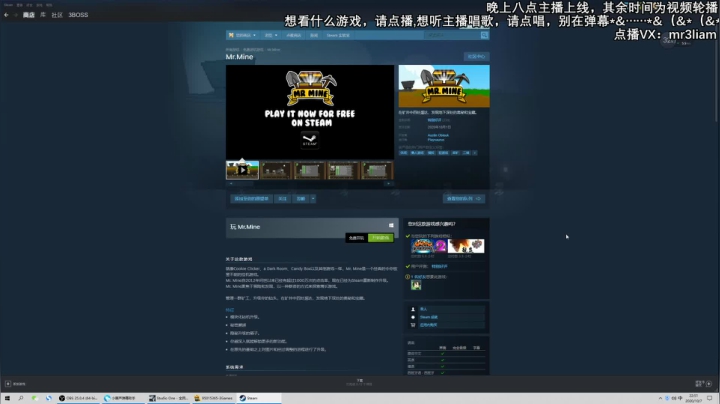Open the second recommended similar game image

click(466, 246)
